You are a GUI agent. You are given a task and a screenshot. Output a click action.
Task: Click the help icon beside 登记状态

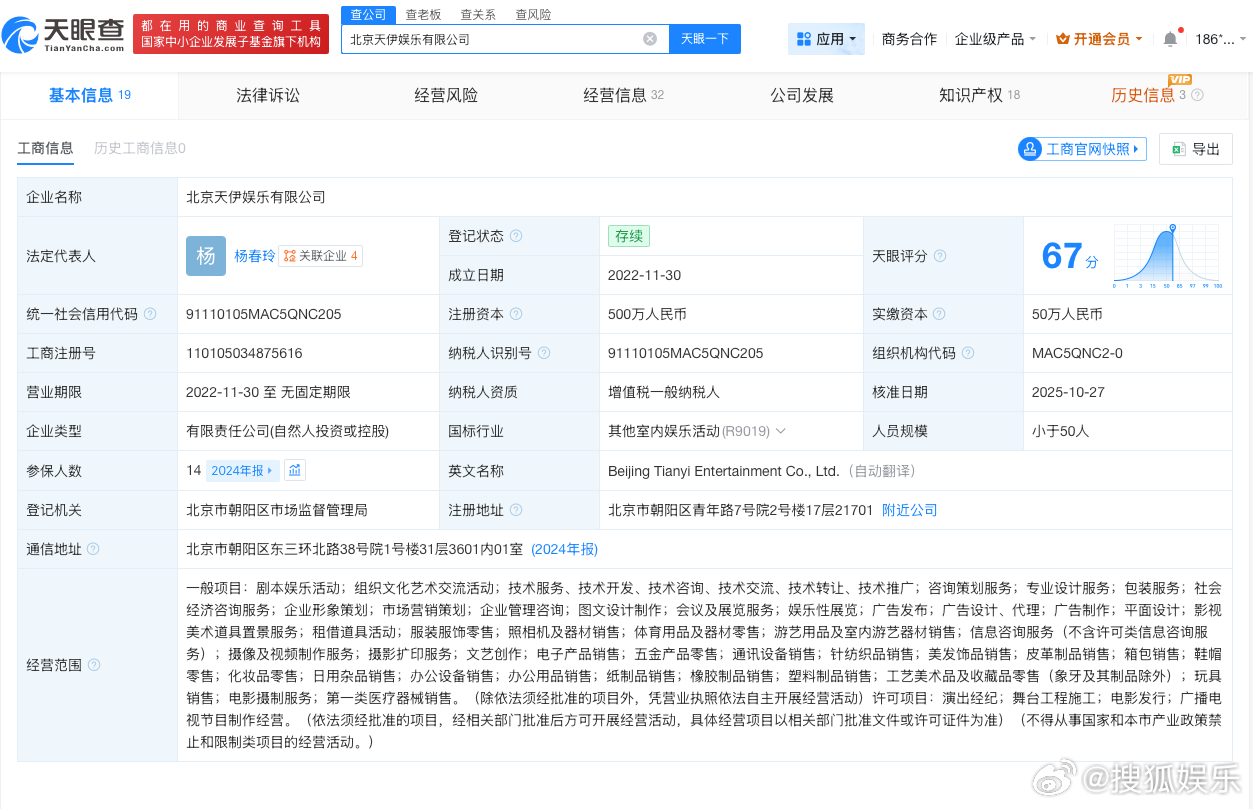[x=516, y=236]
